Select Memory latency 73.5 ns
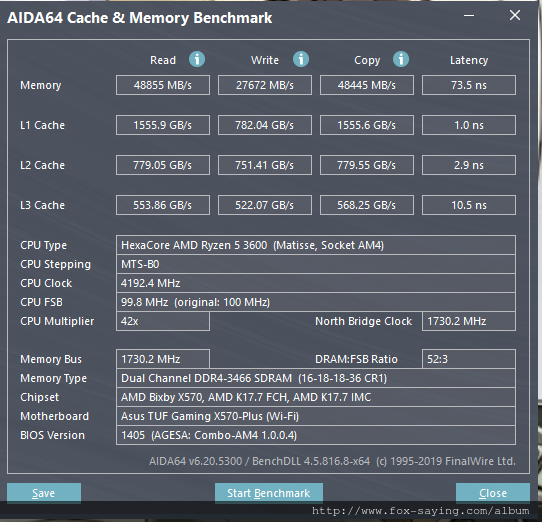Viewport: 542px width, 522px height. [x=469, y=85]
